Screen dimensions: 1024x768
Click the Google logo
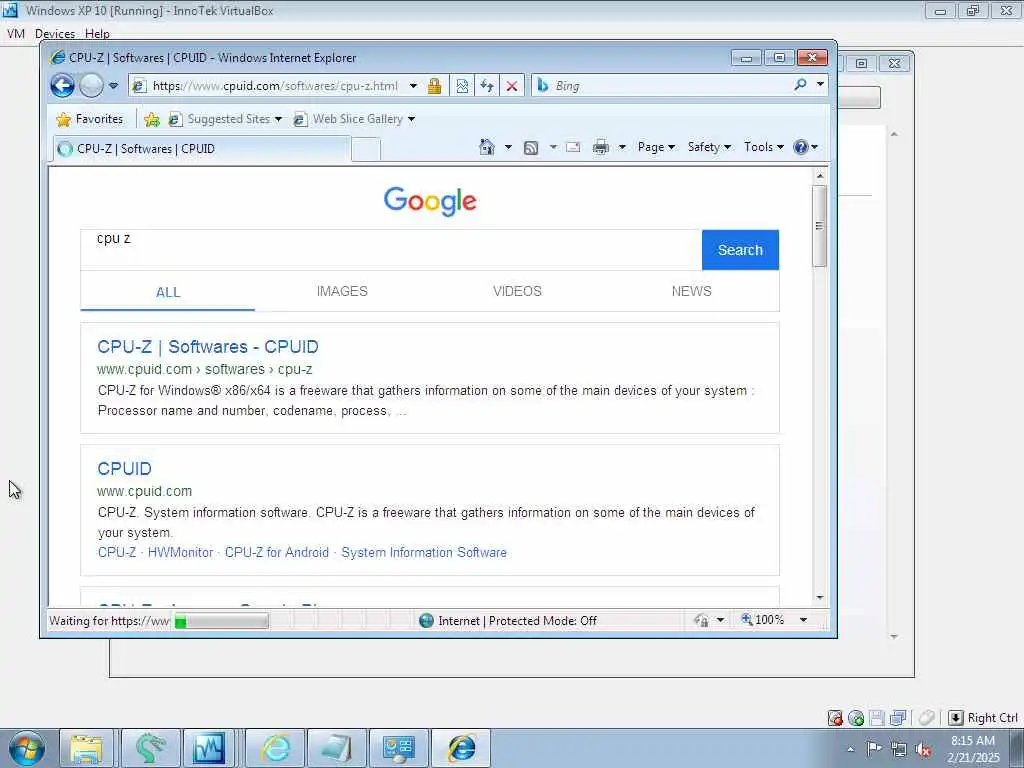(x=430, y=201)
